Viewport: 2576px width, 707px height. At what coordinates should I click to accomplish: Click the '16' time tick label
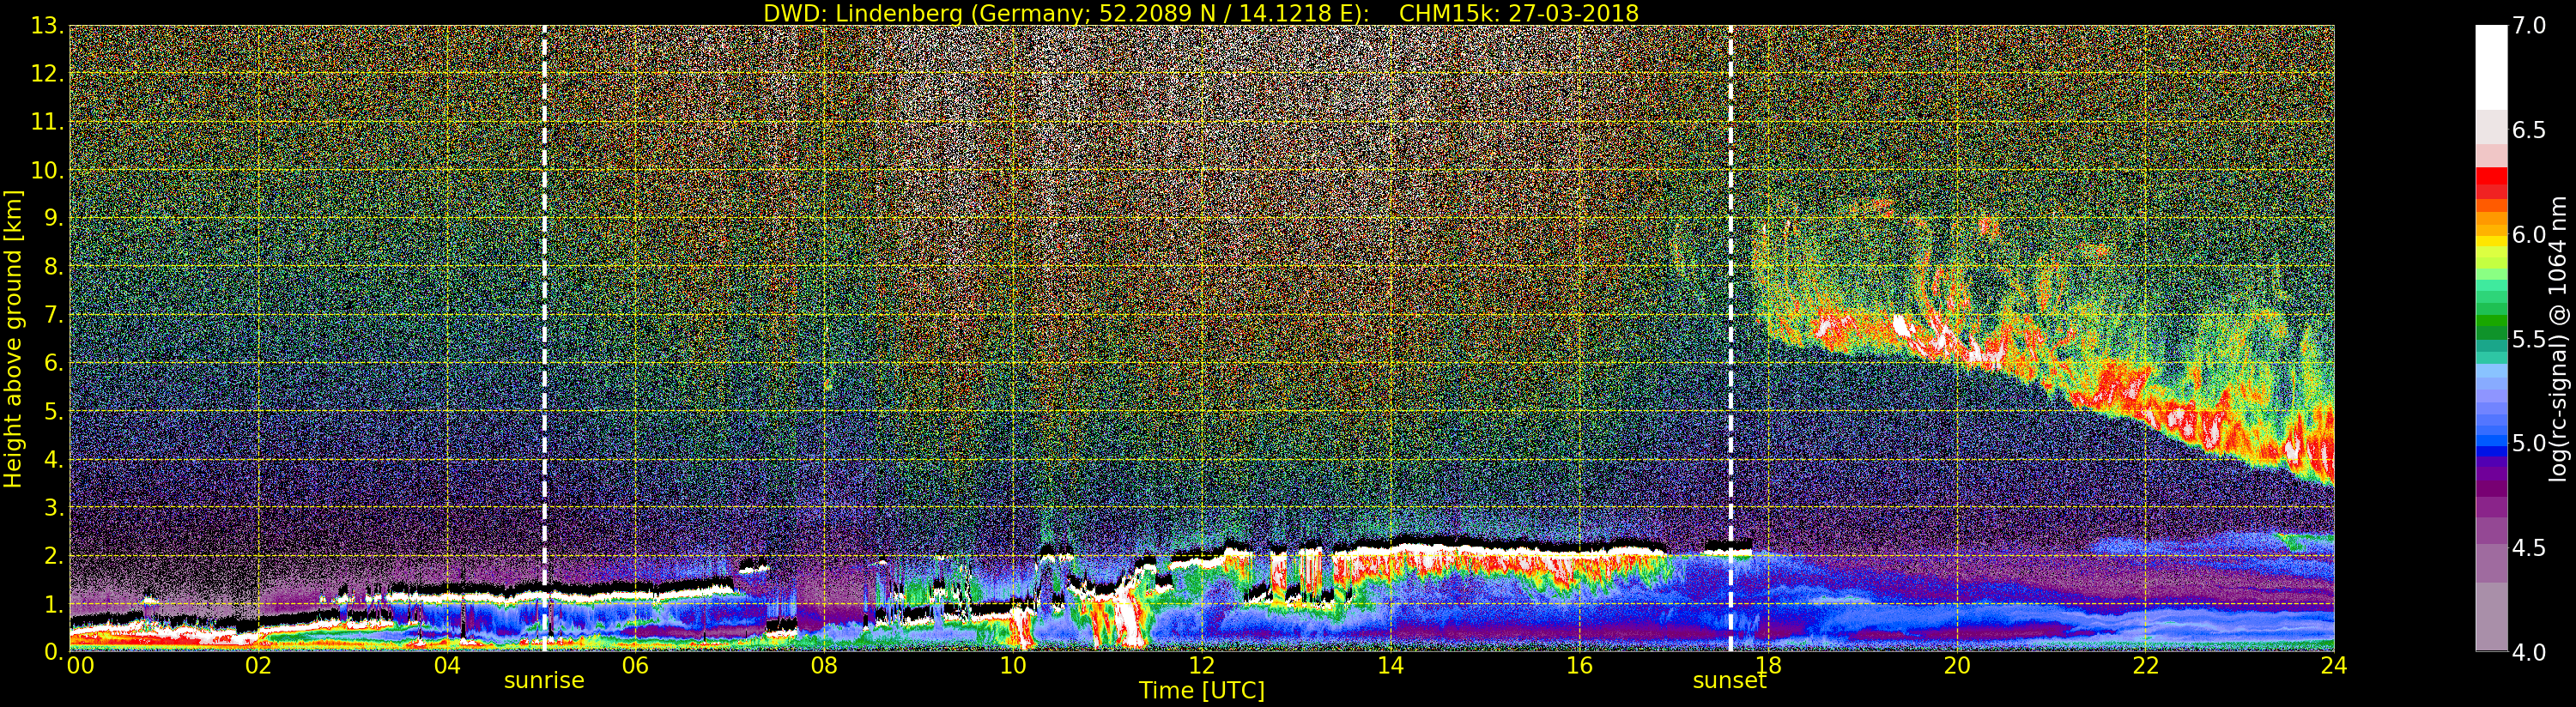pyautogui.click(x=1579, y=665)
